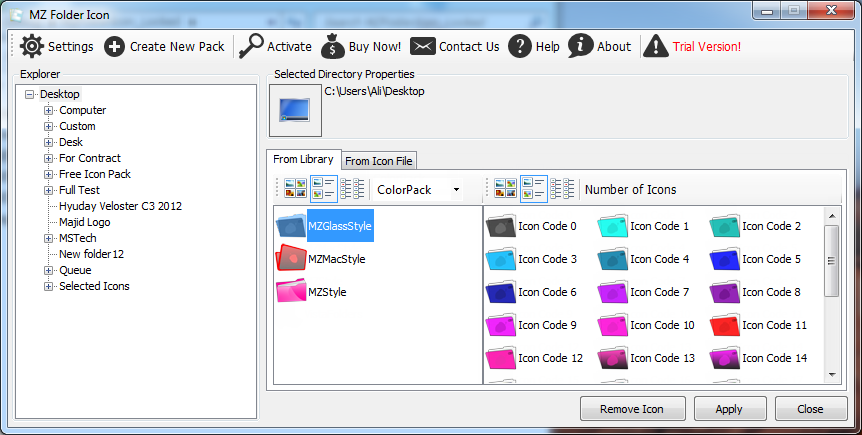Select Hyuday Veloster C3 2012 folder
Image resolution: width=862 pixels, height=435 pixels.
click(x=120, y=206)
